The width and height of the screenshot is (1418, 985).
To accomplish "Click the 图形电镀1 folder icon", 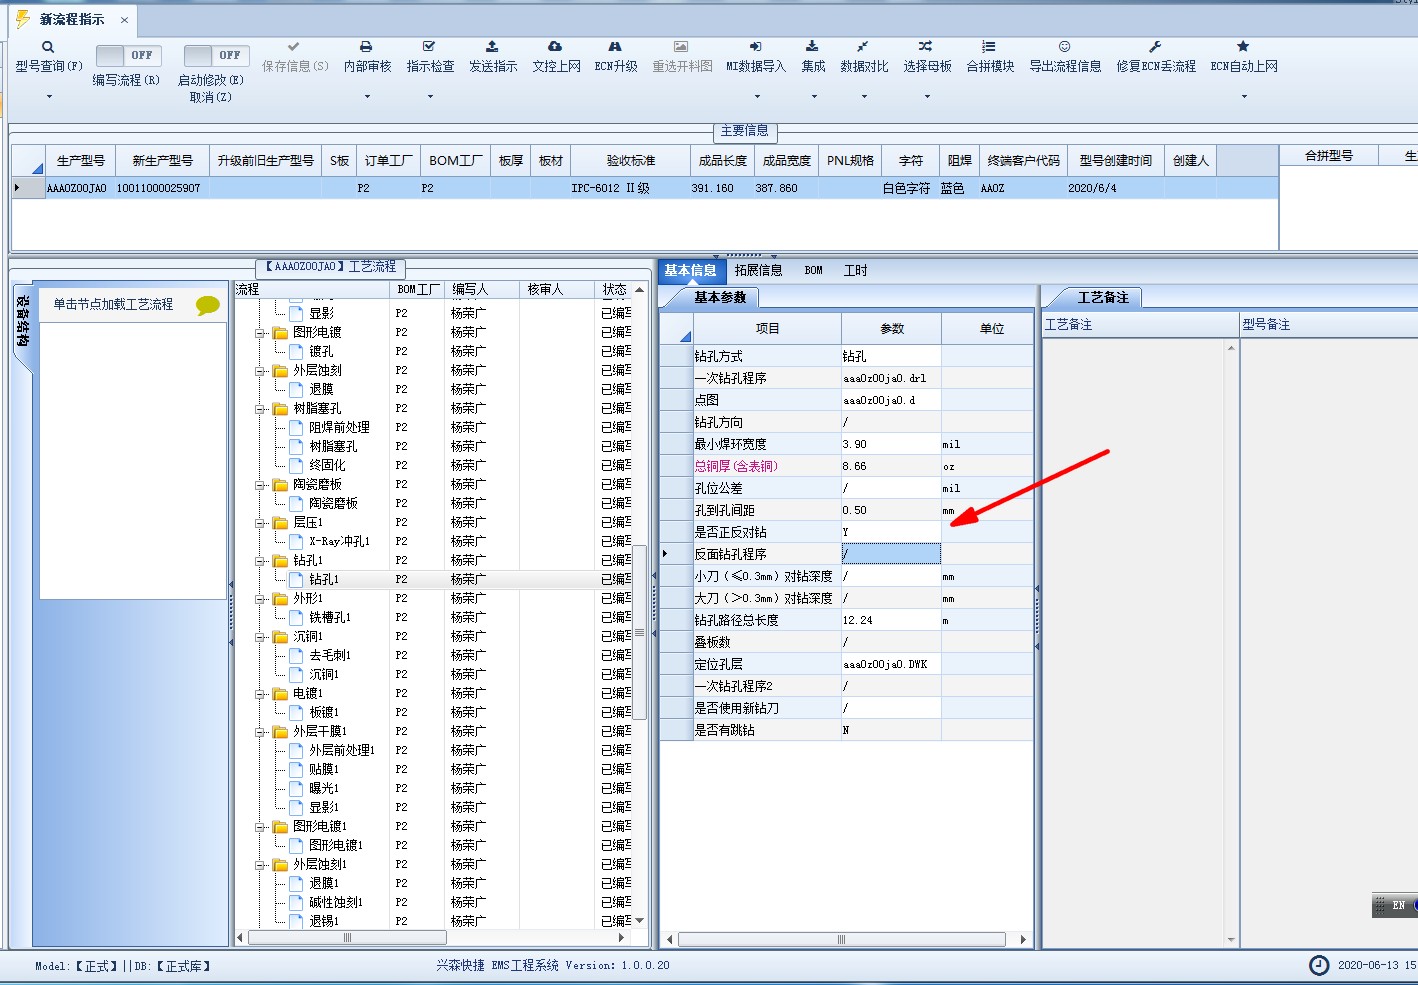I will [x=281, y=826].
